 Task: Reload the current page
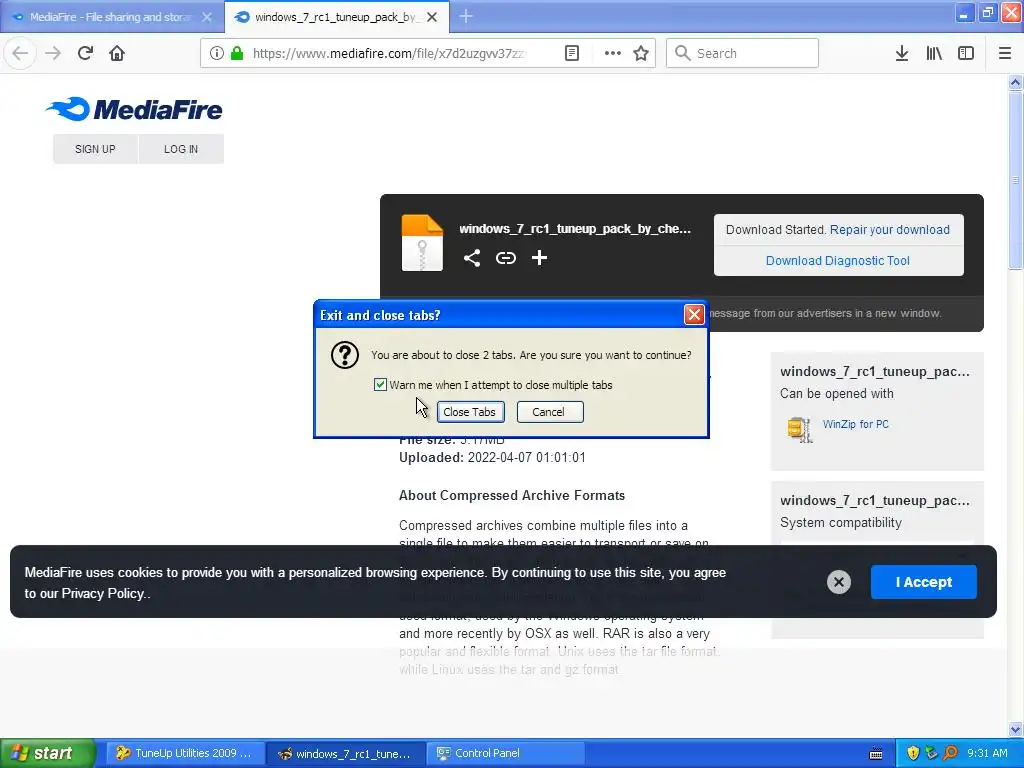[x=86, y=54]
